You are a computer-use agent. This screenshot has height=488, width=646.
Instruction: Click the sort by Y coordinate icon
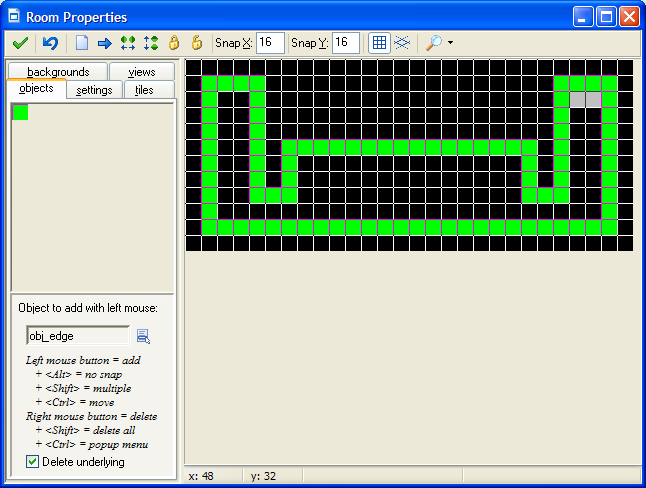pos(150,43)
